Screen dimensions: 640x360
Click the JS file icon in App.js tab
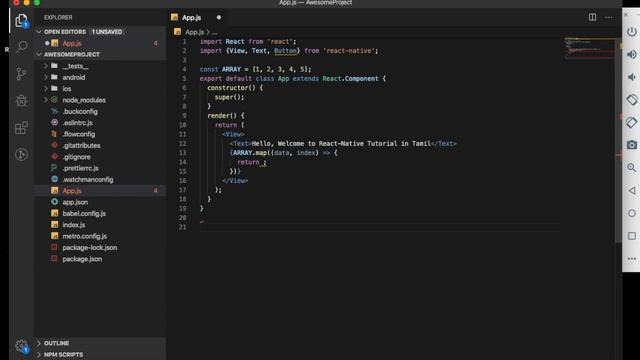175,17
